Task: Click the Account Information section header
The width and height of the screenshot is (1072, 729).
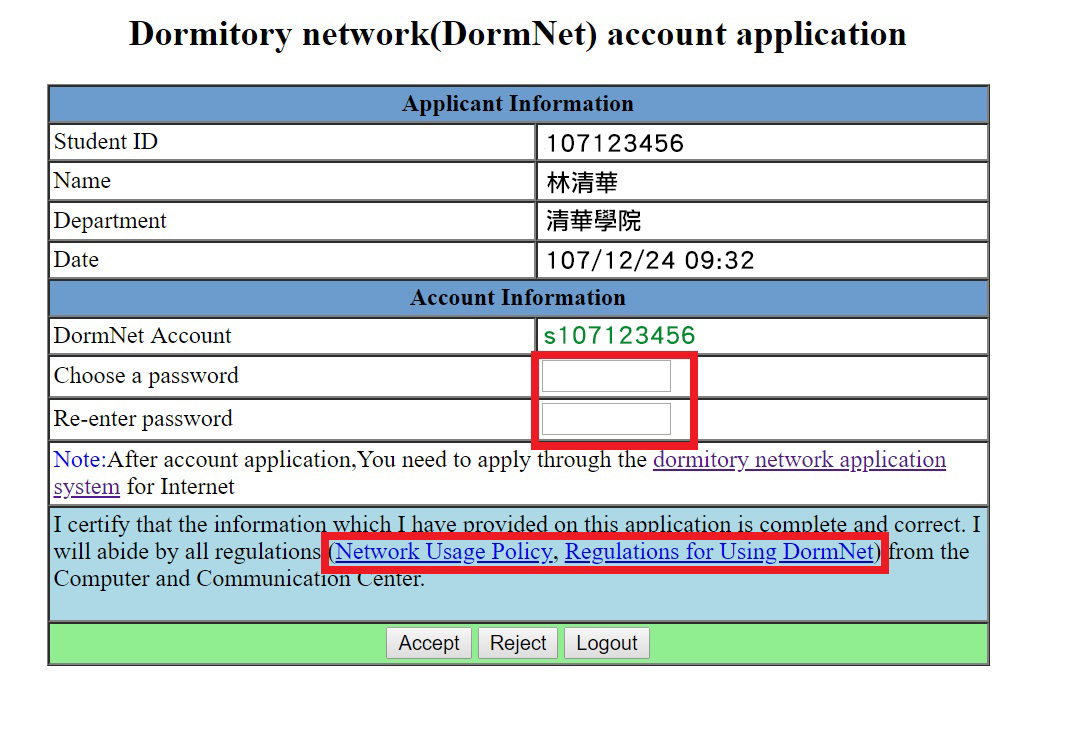Action: click(517, 298)
